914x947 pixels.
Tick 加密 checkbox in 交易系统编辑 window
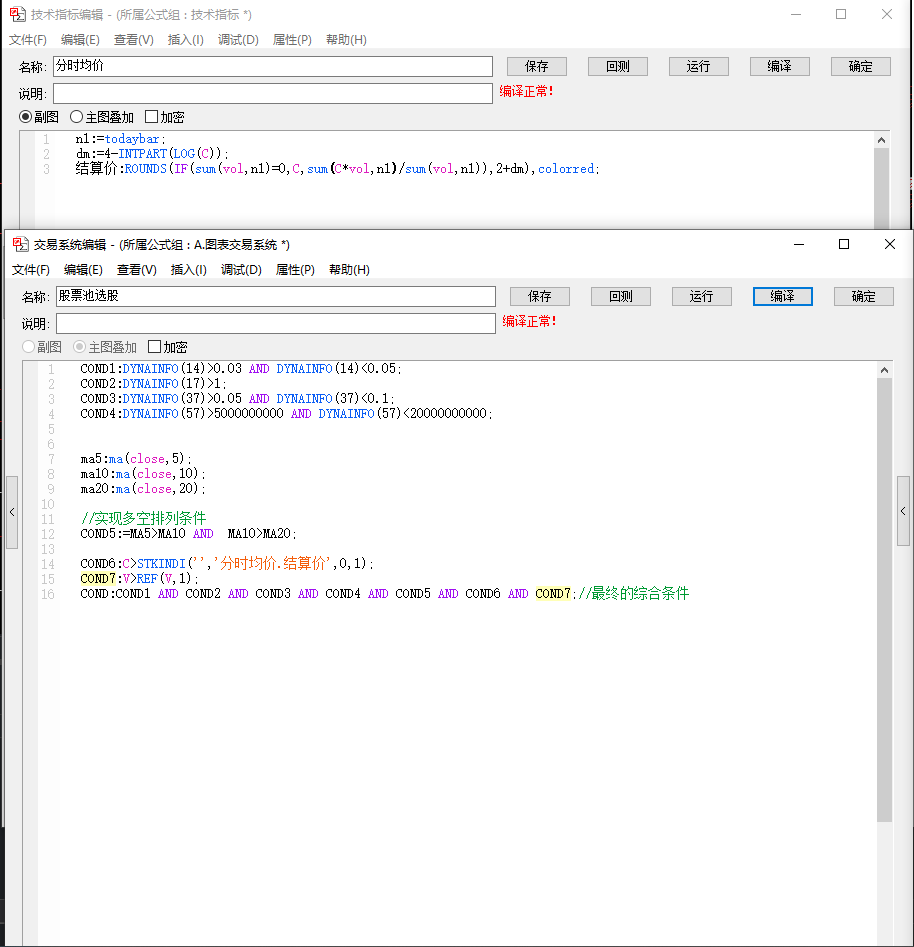coord(155,347)
